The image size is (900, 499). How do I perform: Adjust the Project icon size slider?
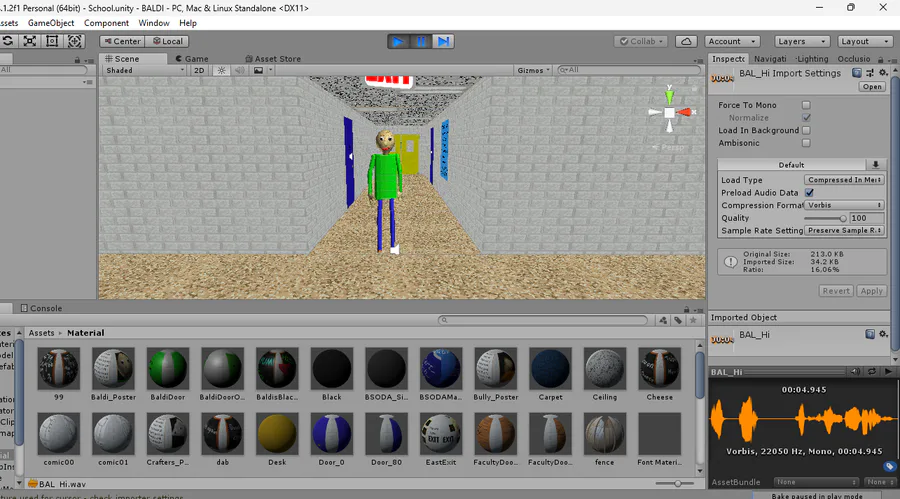675,483
